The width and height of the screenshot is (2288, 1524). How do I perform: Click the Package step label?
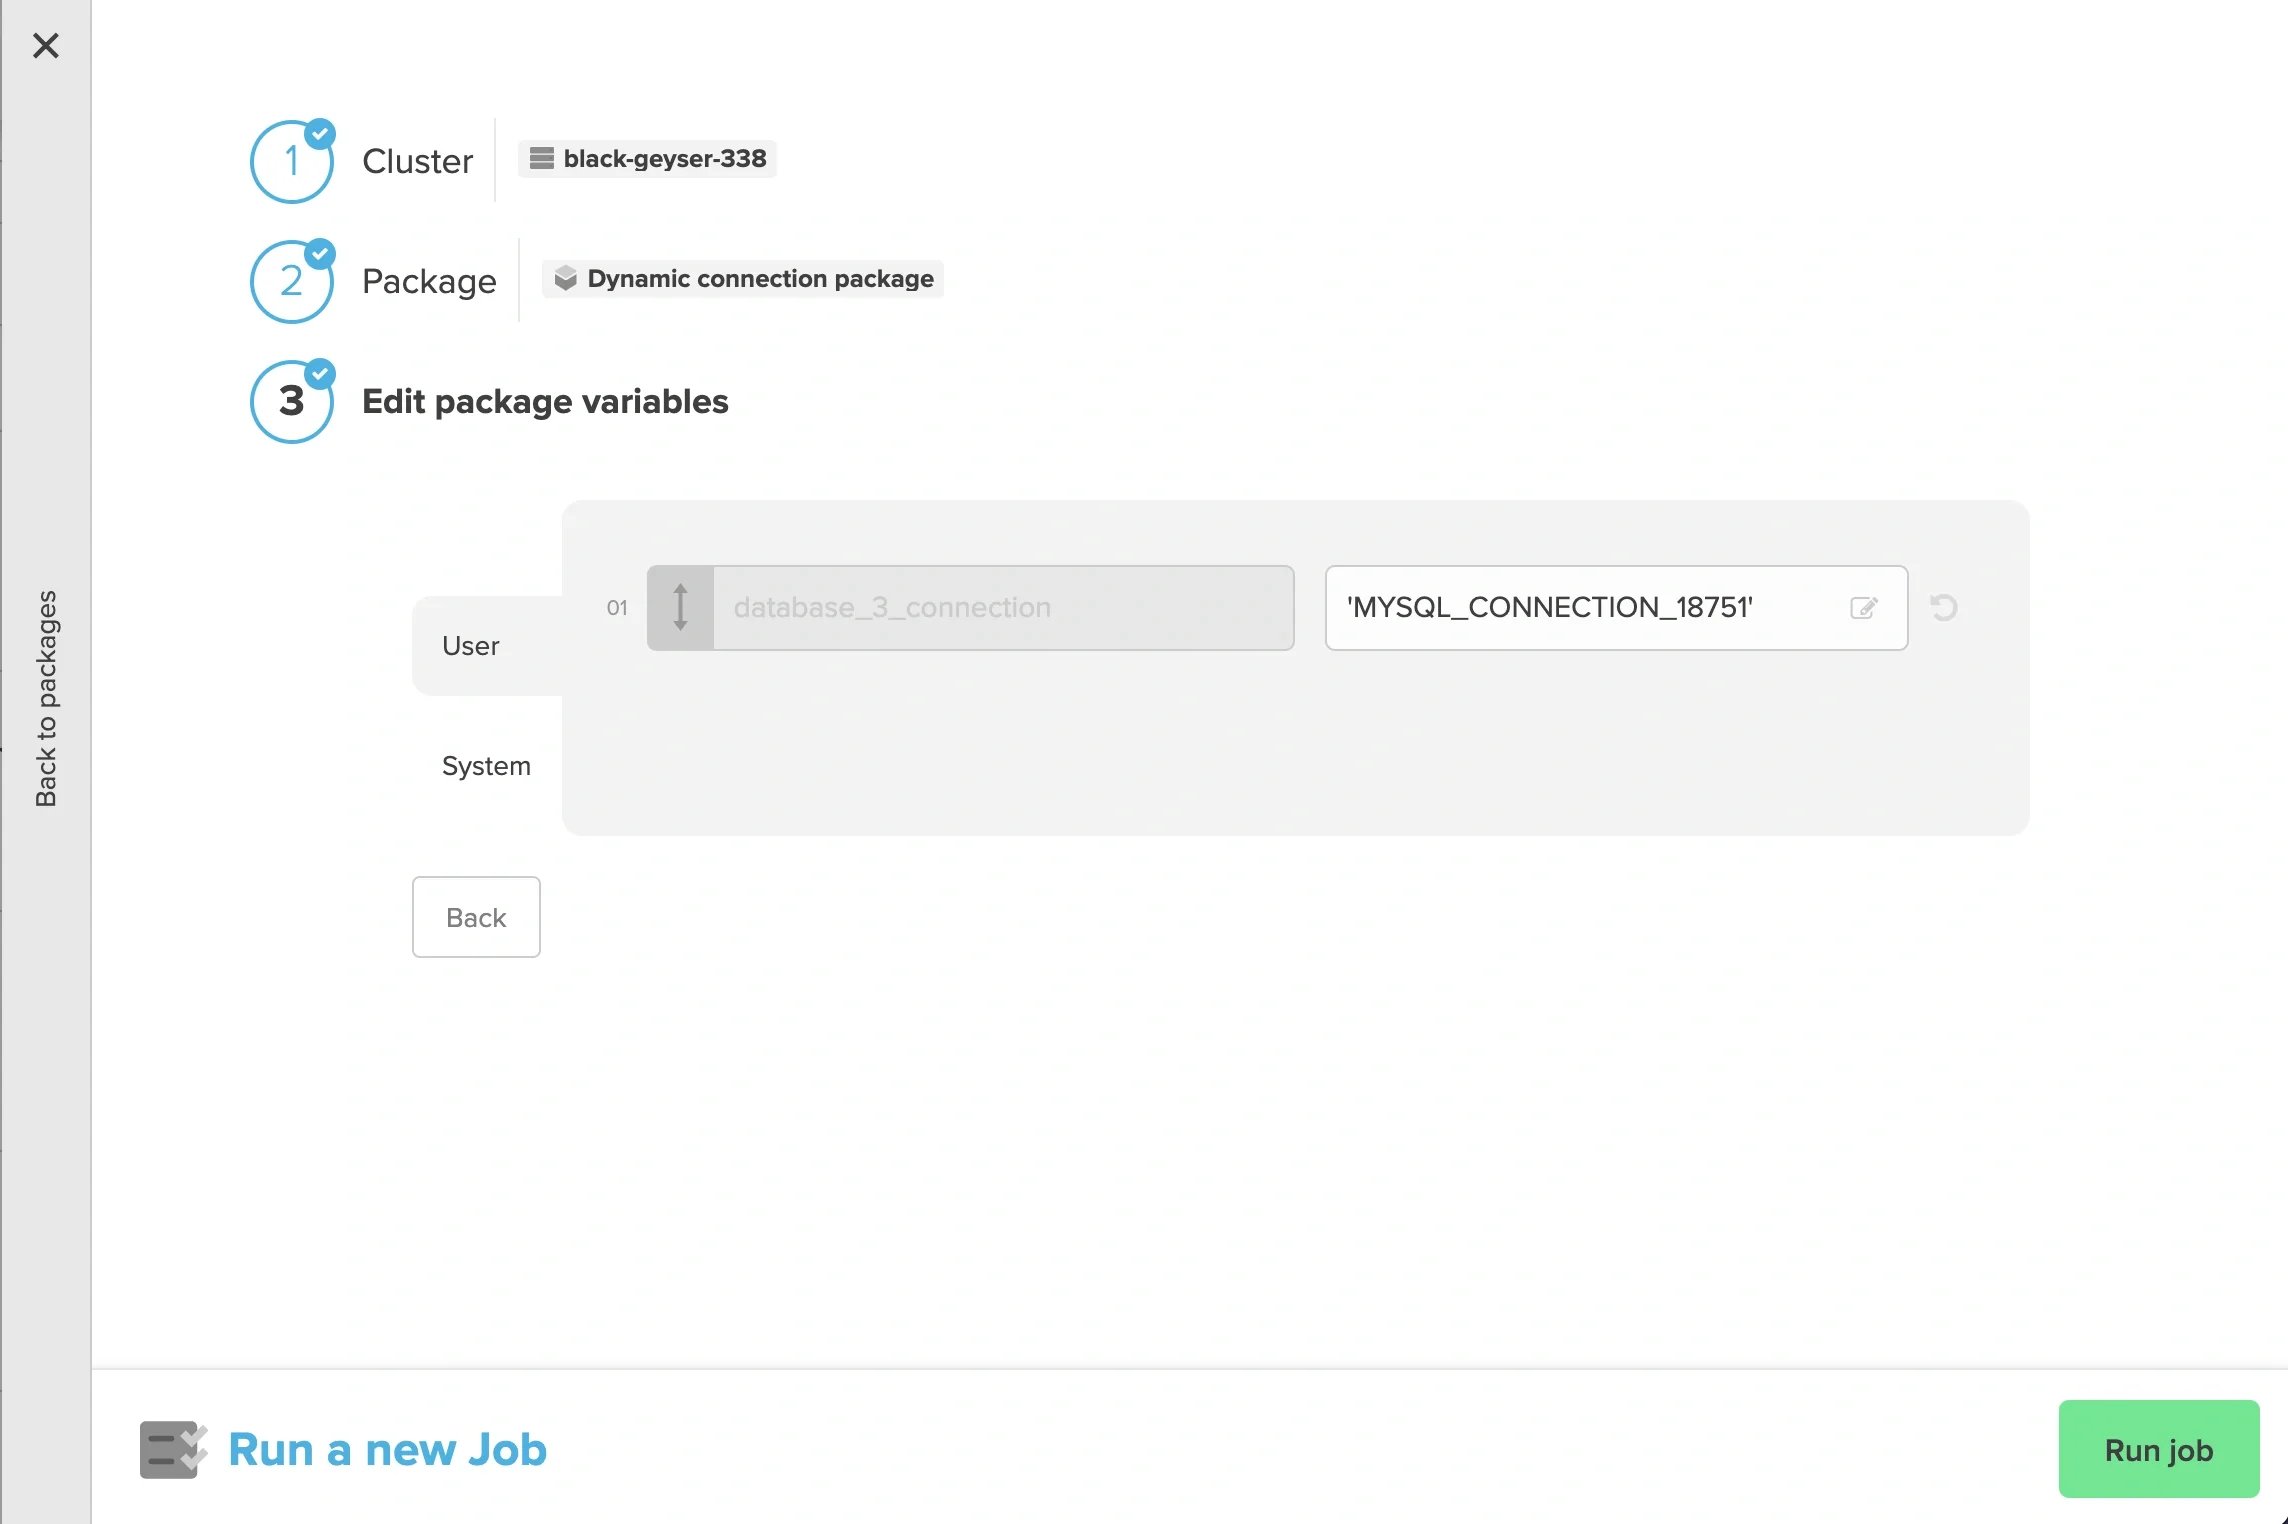point(429,282)
